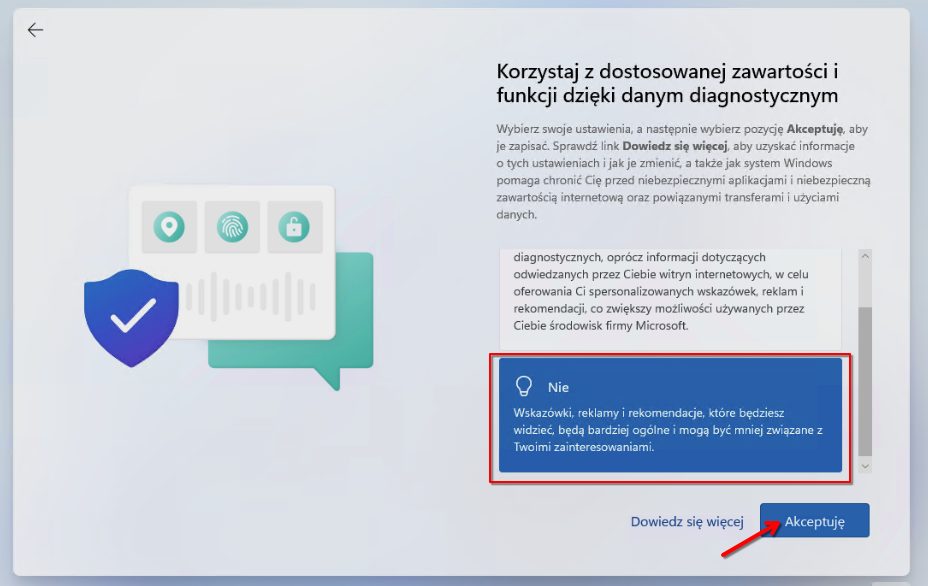Click the bold "Akceptuję" word in the description
The height and width of the screenshot is (586, 928).
(x=815, y=130)
